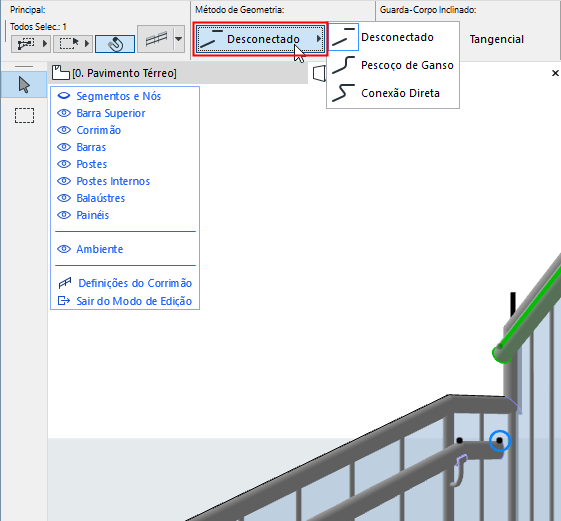The image size is (561, 521).
Task: Select the black node on lower handrail
Action: click(x=460, y=440)
